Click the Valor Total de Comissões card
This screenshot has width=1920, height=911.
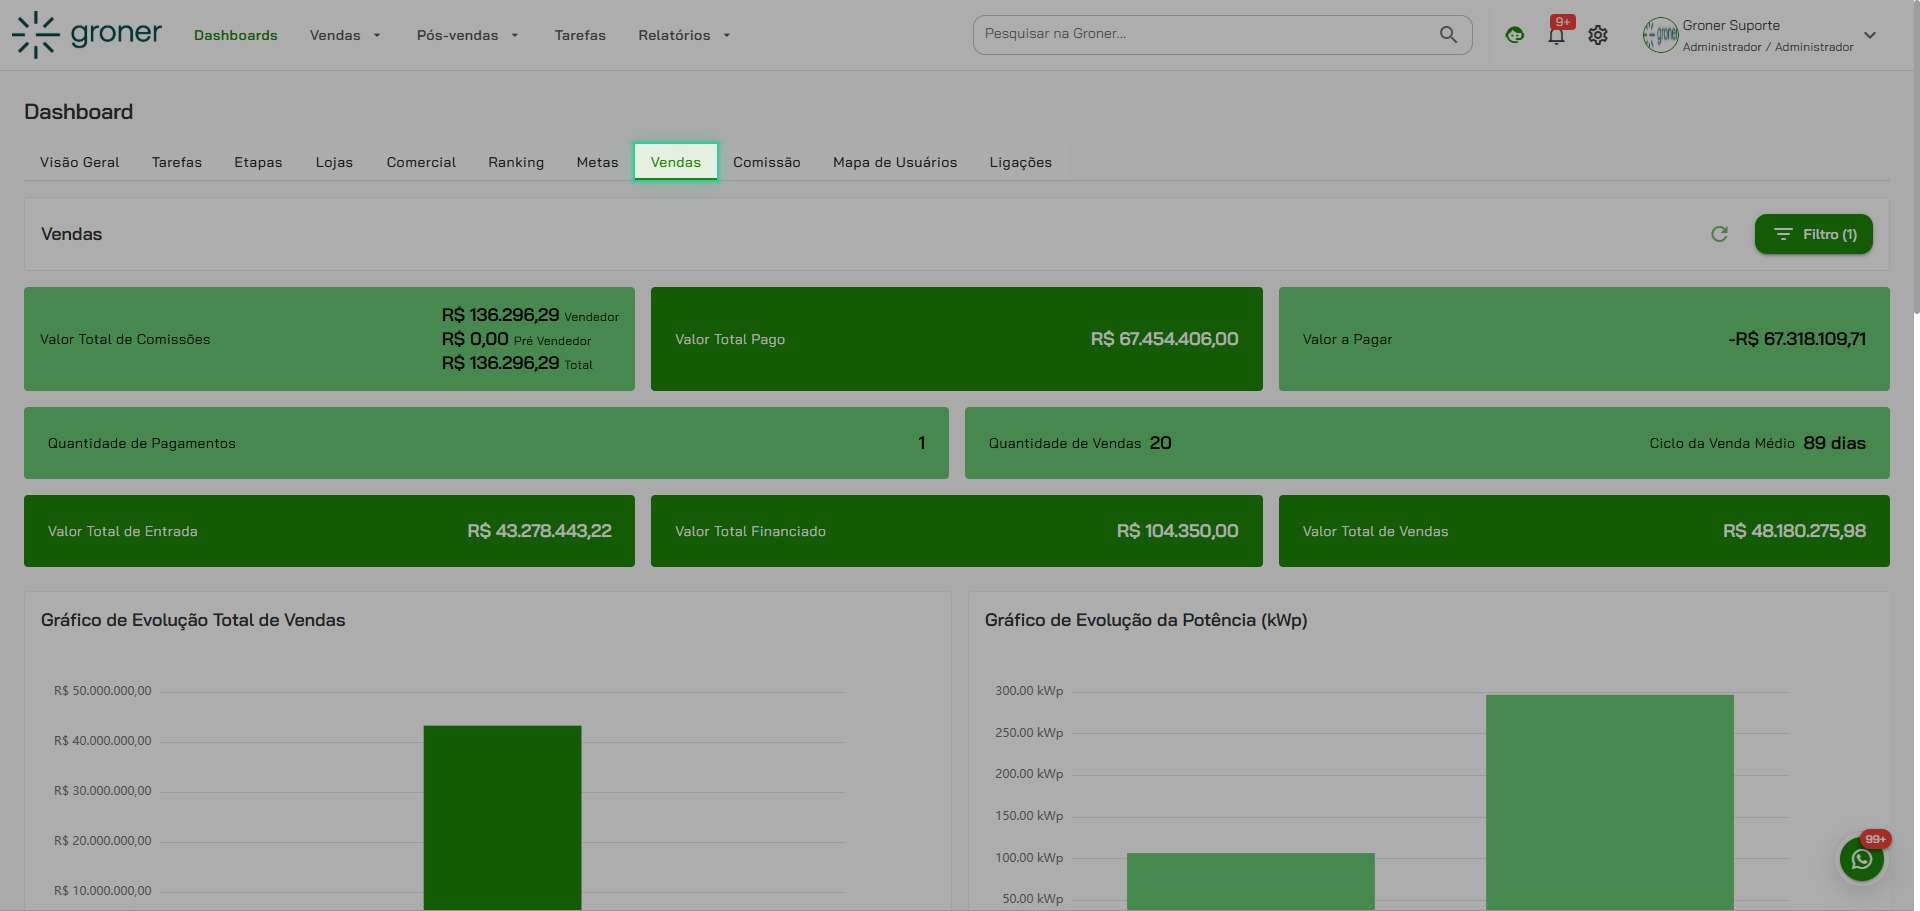(x=329, y=339)
